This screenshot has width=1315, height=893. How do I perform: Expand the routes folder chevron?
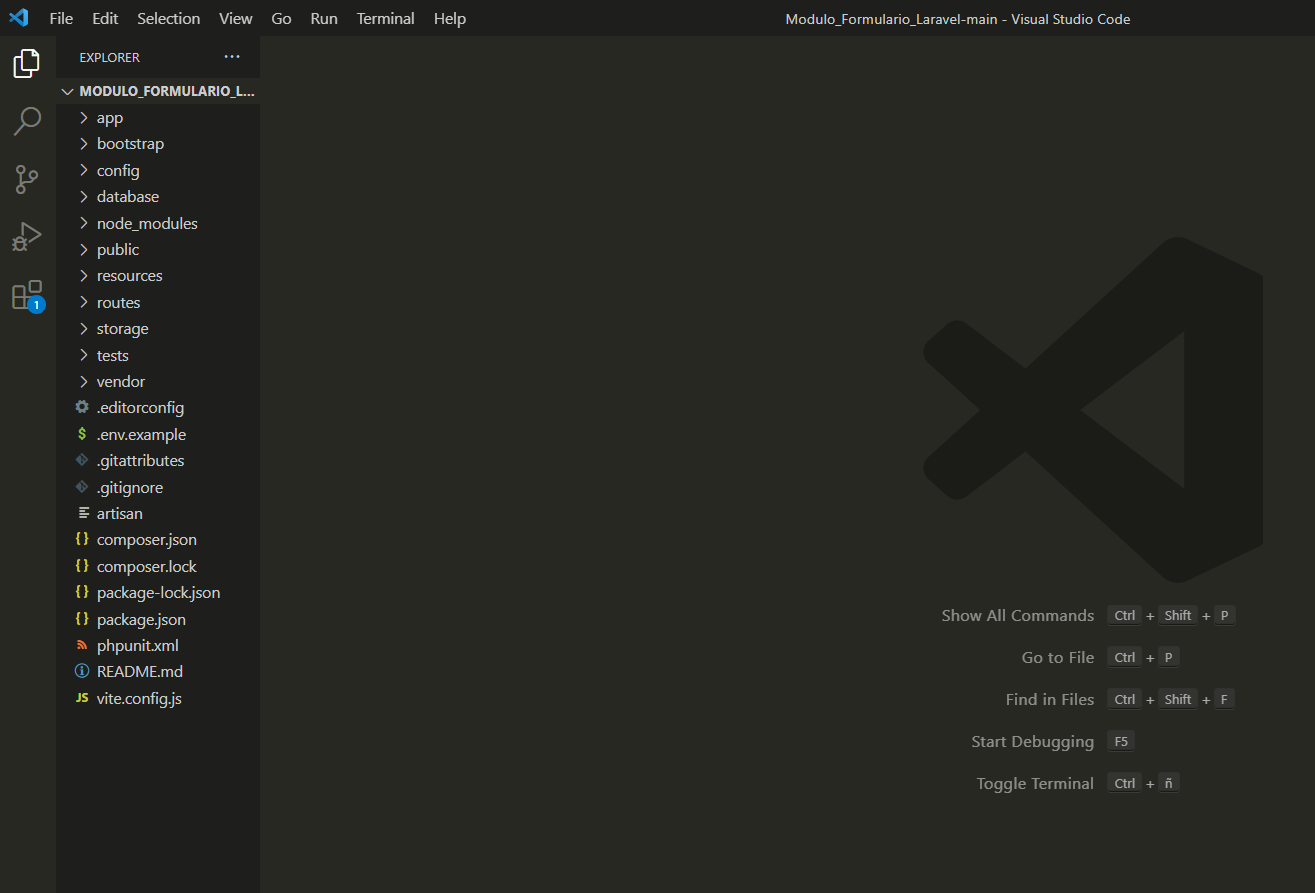coord(84,302)
